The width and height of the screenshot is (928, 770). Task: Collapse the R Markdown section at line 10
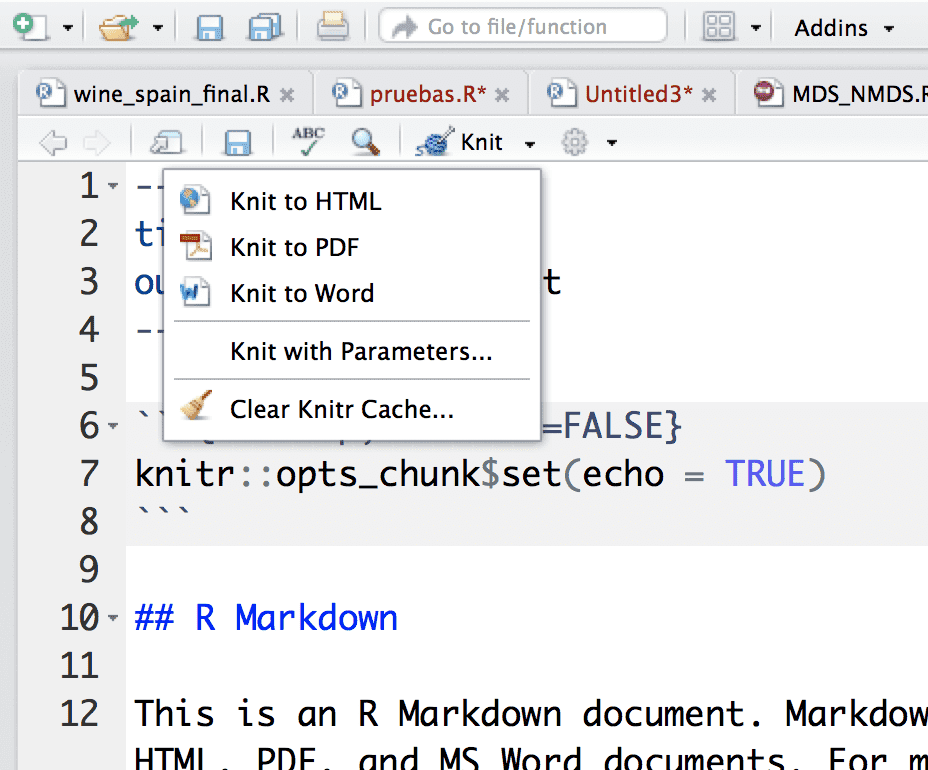pos(113,618)
